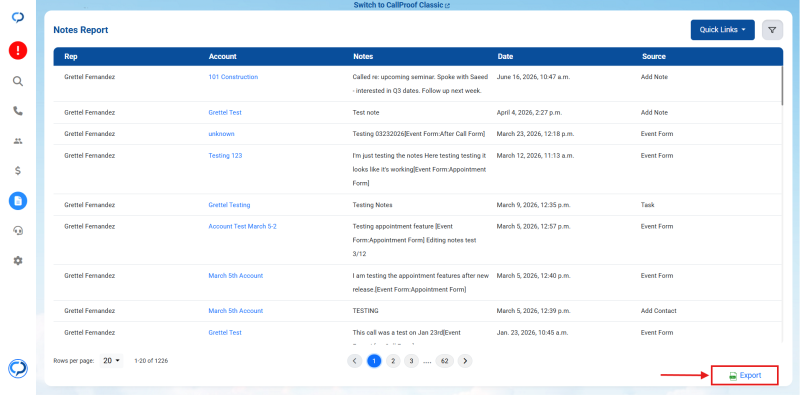This screenshot has height=395, width=800.
Task: Jump to page 3
Action: tap(411, 361)
